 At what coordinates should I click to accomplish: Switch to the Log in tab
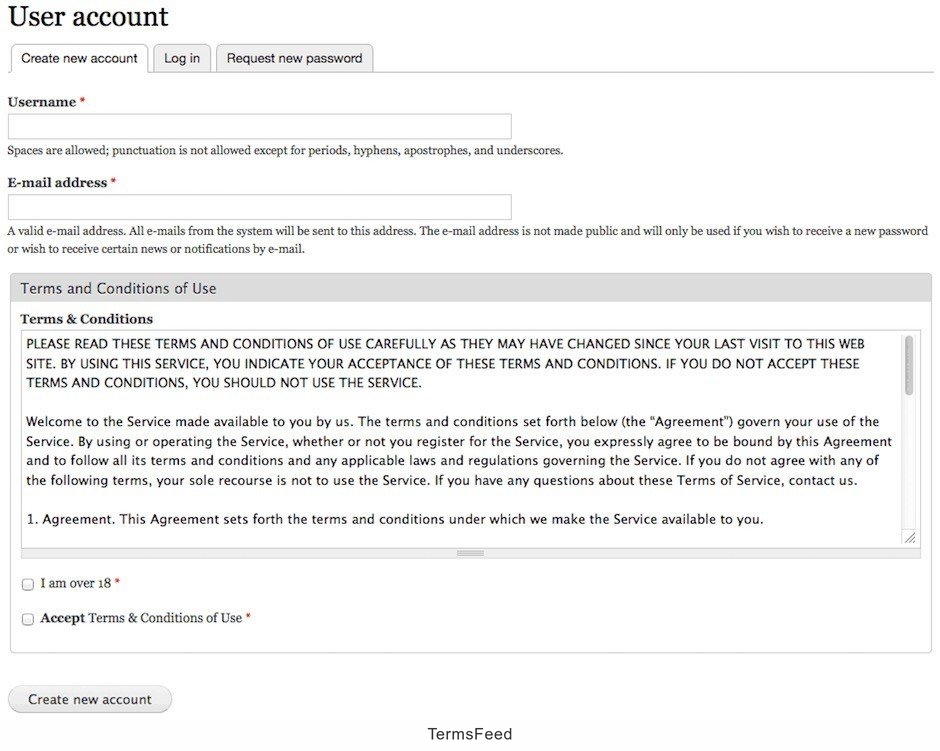182,58
